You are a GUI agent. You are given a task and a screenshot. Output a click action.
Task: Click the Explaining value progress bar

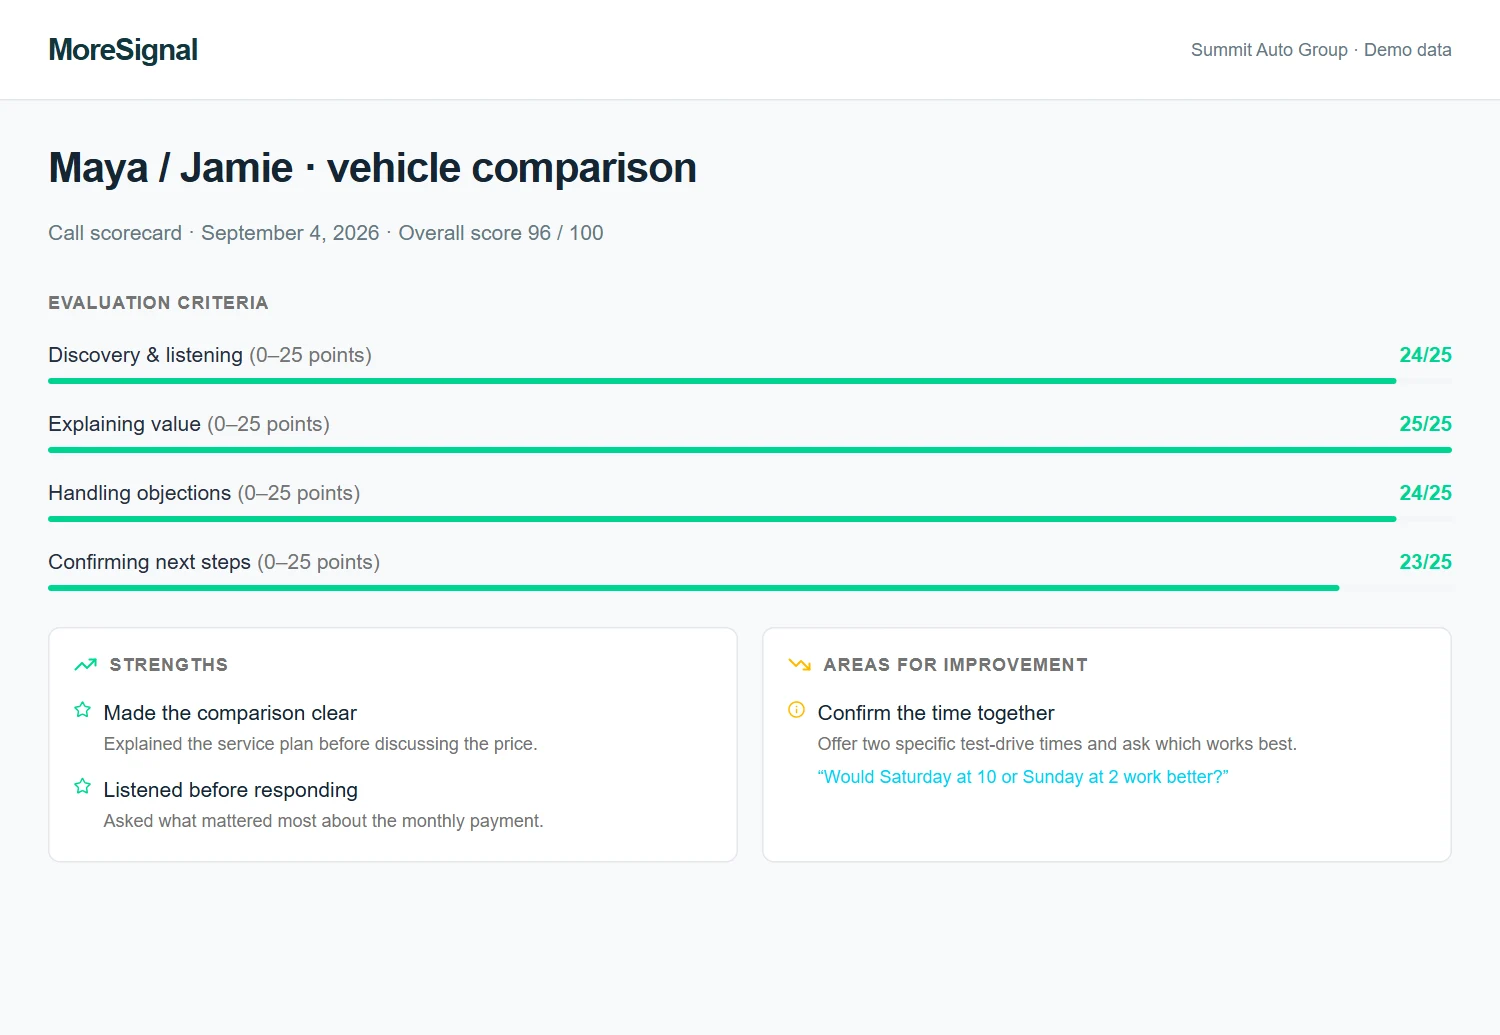[750, 450]
